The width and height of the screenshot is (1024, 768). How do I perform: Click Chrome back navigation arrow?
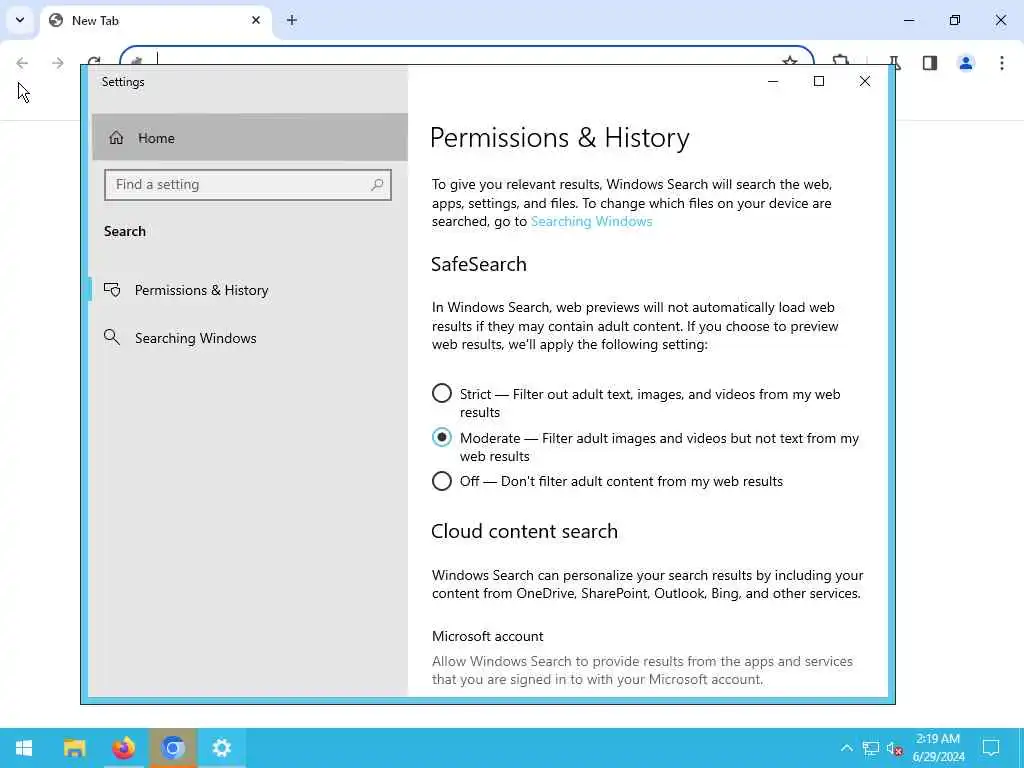(22, 63)
